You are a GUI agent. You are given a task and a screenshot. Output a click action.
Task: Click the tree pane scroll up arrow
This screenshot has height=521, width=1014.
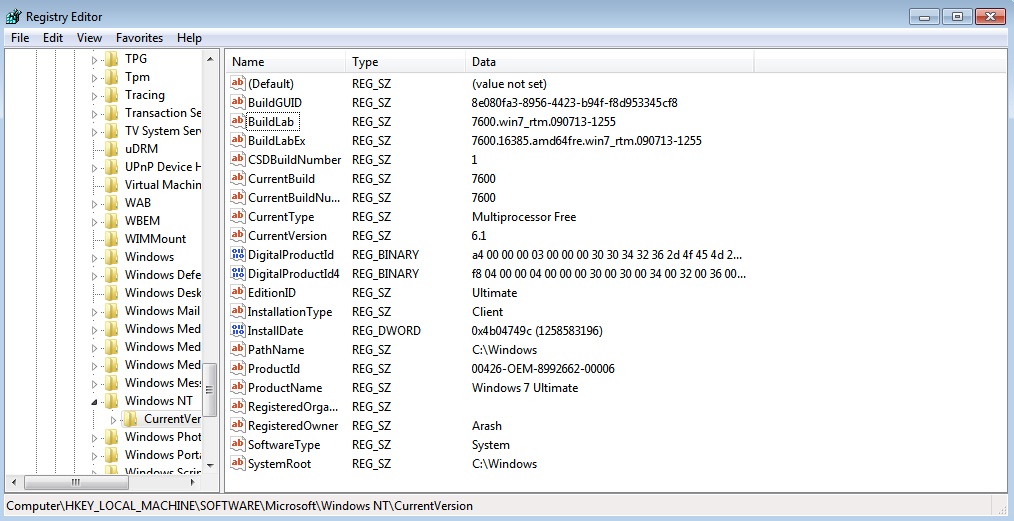click(x=210, y=59)
